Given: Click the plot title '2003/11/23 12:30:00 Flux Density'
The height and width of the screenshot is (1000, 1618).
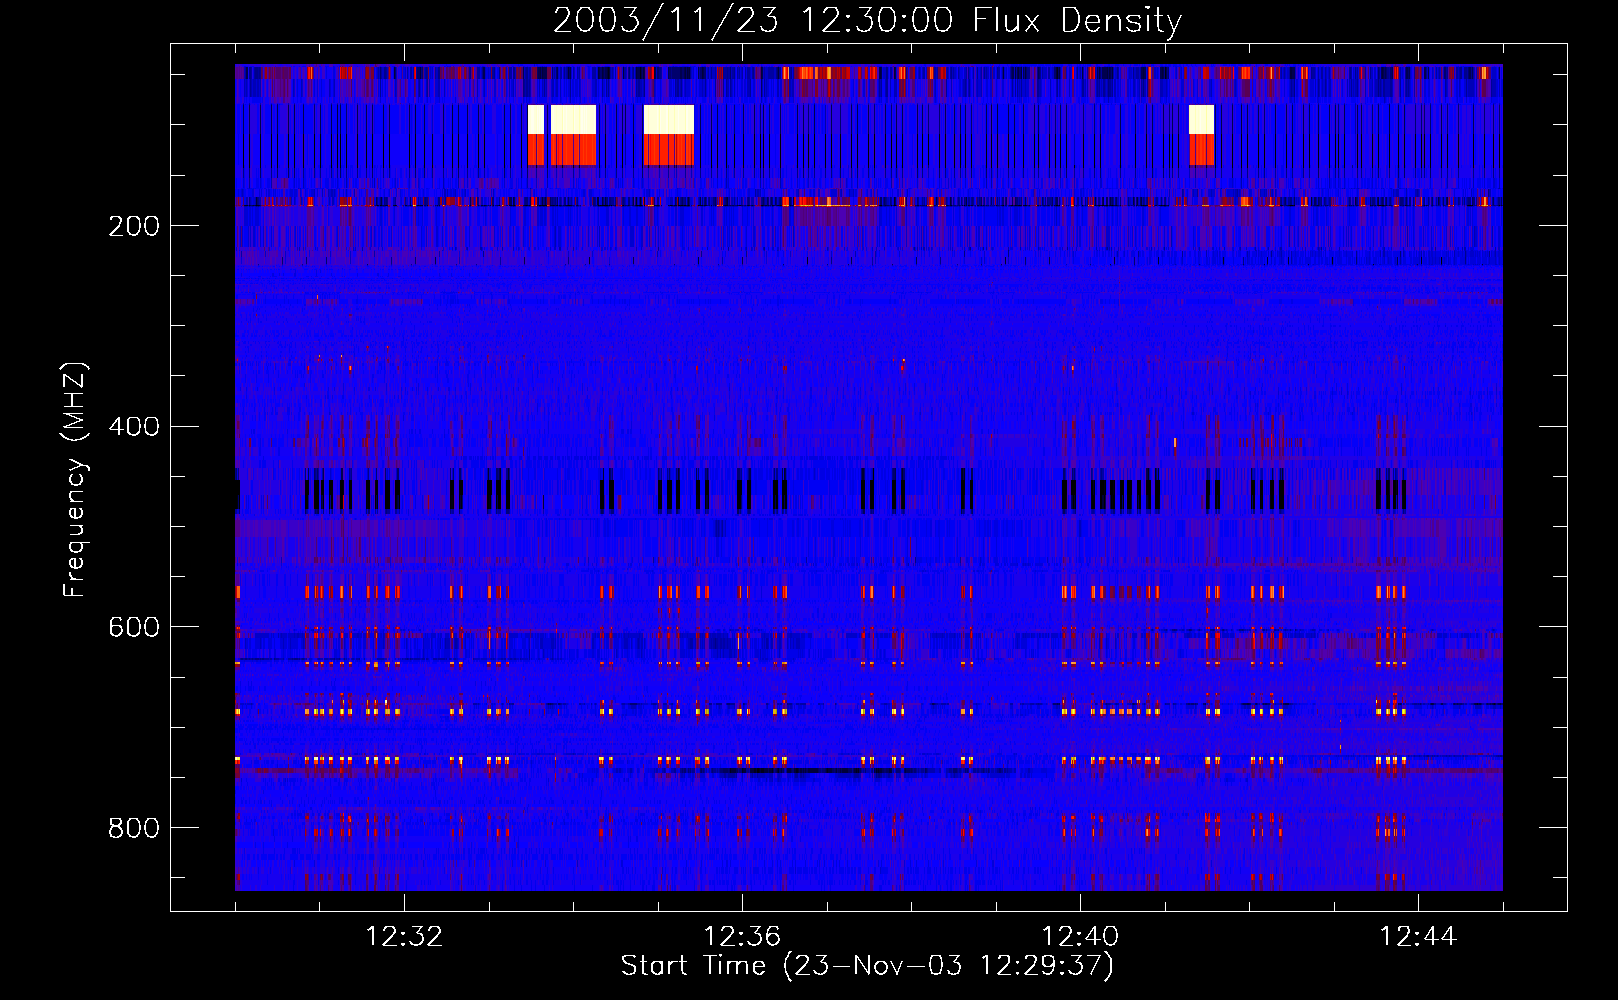Looking at the screenshot, I should pyautogui.click(x=868, y=20).
